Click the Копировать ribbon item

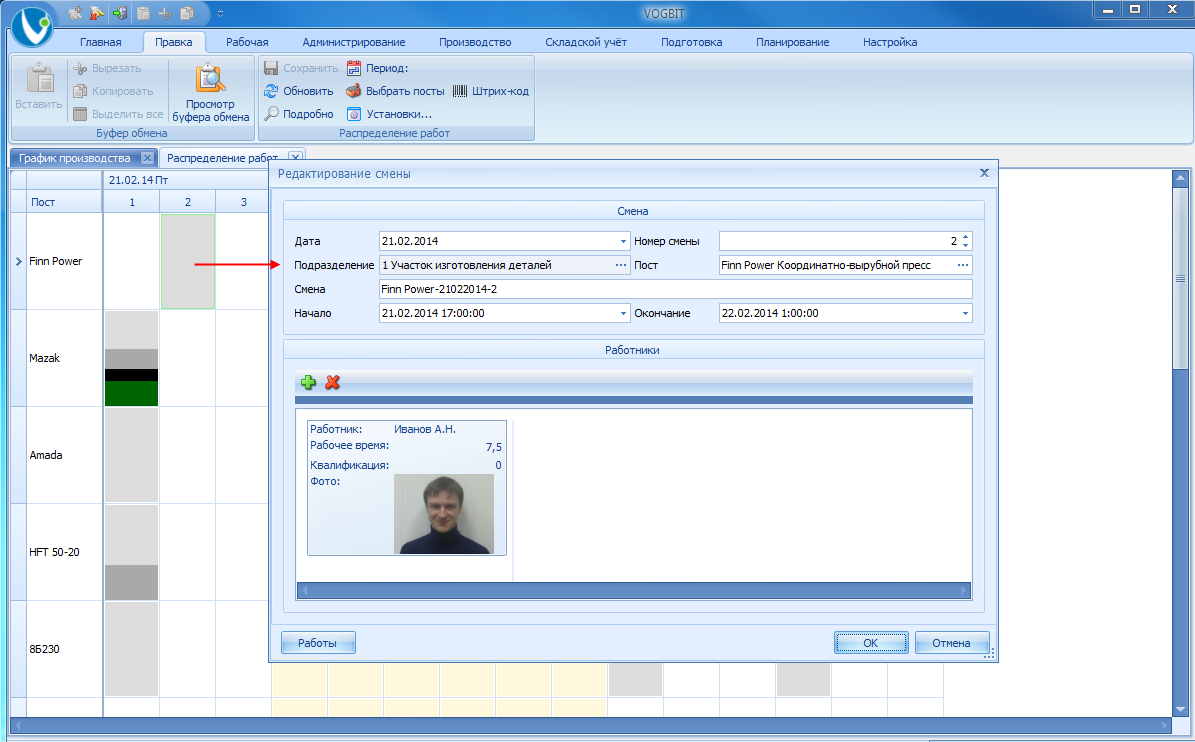click(x=114, y=91)
